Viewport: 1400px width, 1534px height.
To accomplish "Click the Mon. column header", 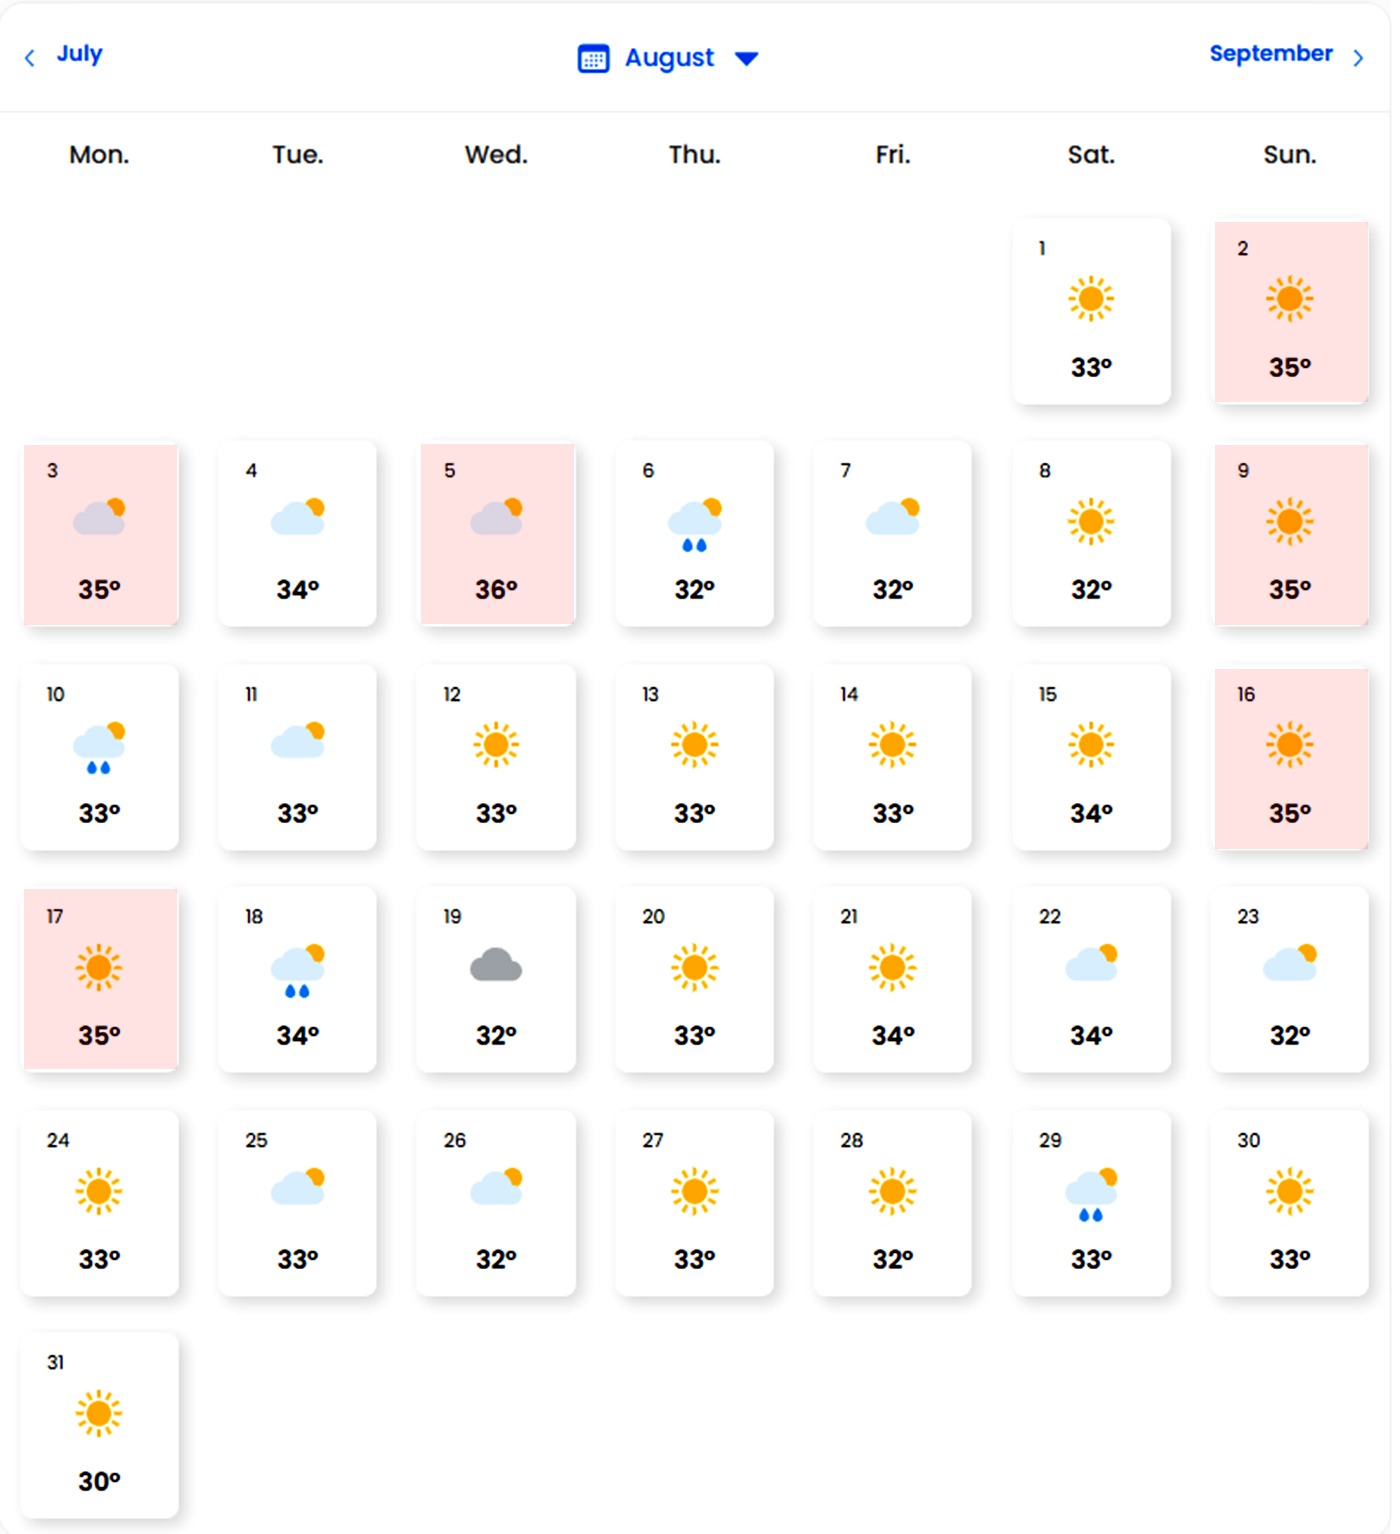I will pyautogui.click(x=98, y=154).
